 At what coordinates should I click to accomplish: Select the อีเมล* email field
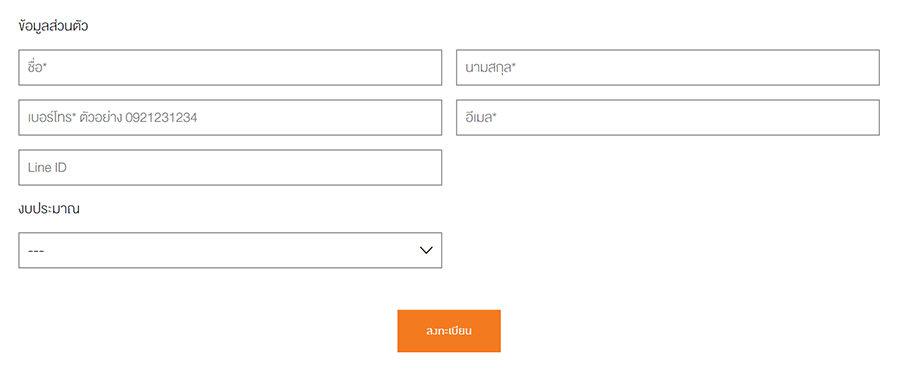point(668,118)
